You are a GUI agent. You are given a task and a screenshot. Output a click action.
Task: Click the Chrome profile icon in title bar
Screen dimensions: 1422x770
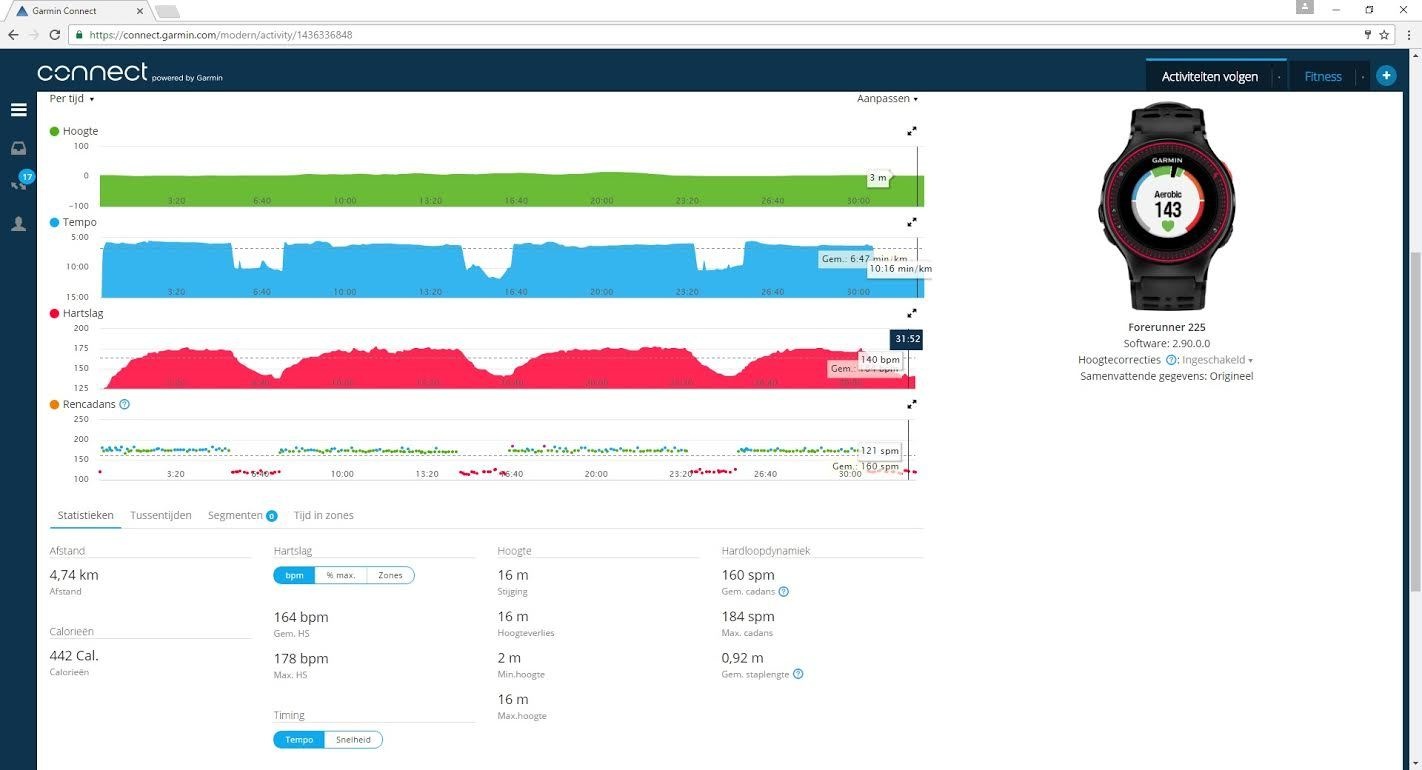pyautogui.click(x=1304, y=7)
